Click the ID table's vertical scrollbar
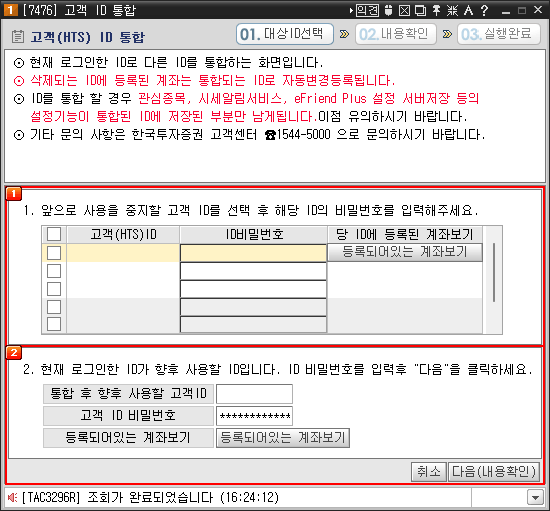The image size is (550, 511). click(x=494, y=280)
